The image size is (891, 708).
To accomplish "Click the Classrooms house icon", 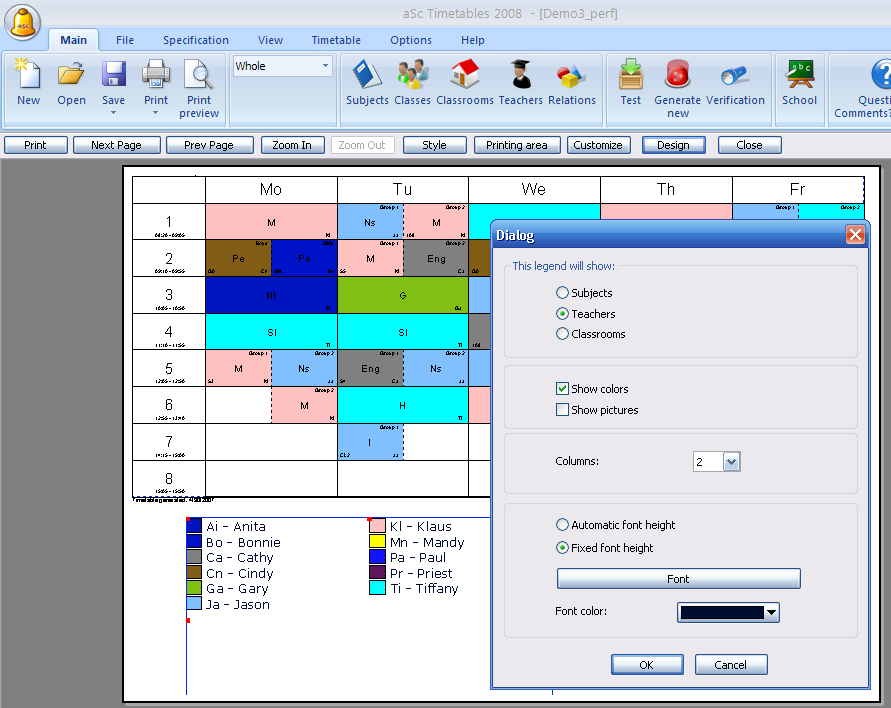I will [465, 76].
